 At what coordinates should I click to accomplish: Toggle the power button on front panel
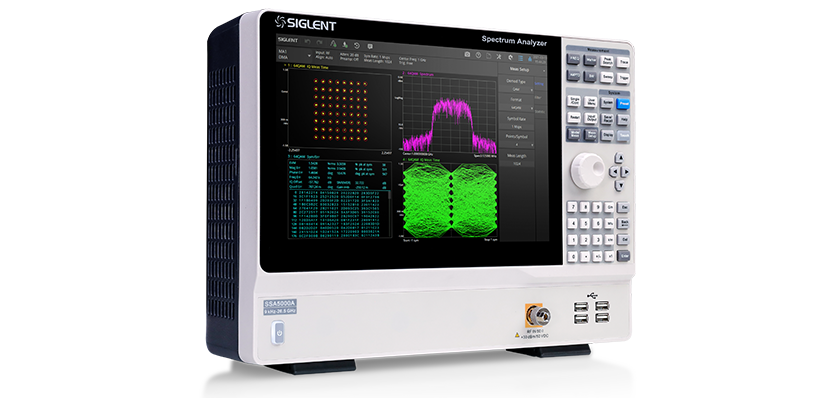click(278, 332)
